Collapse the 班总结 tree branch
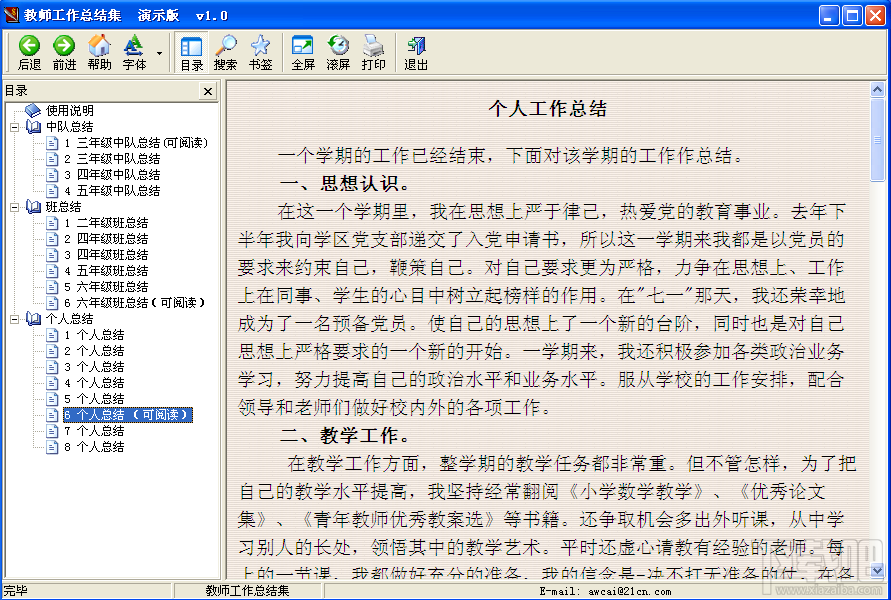The width and height of the screenshot is (891, 600). pyautogui.click(x=14, y=207)
